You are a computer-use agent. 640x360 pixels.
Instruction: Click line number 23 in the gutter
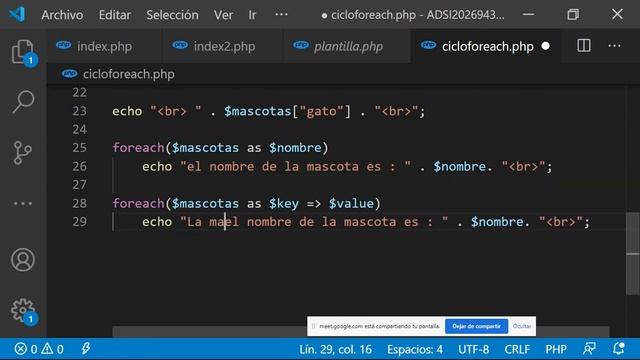[x=80, y=111]
